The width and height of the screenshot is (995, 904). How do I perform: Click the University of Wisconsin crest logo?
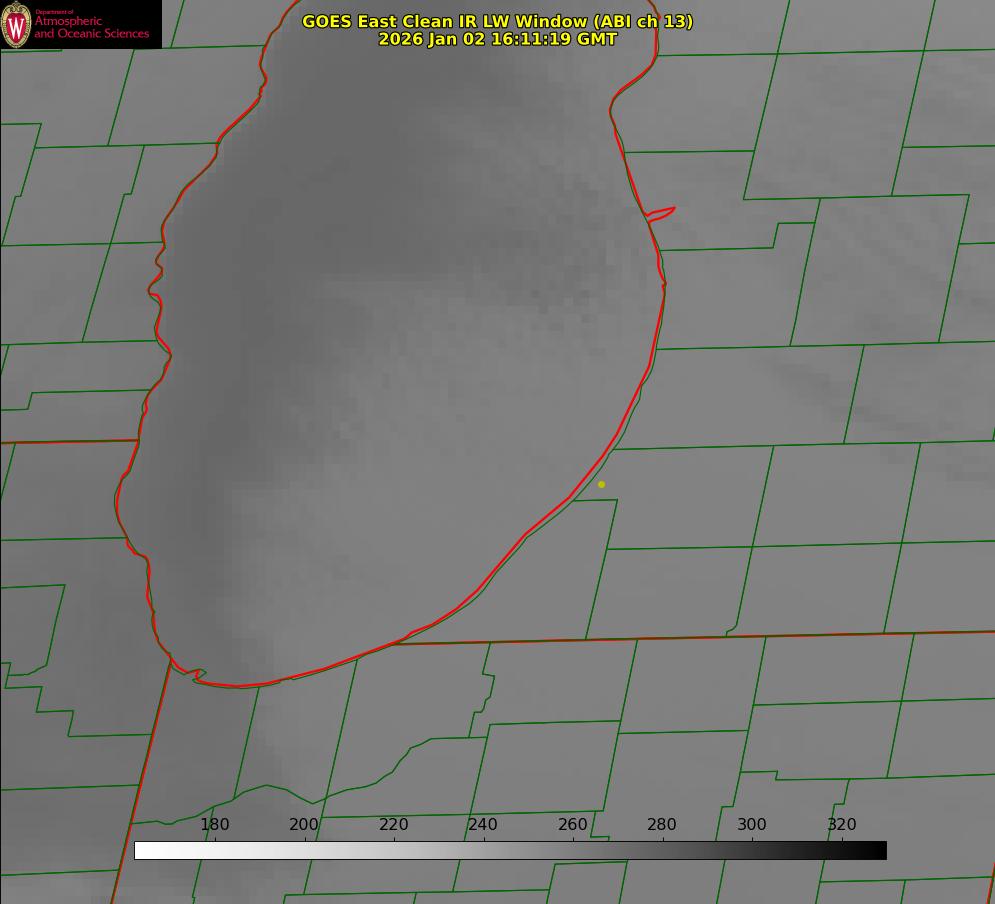pyautogui.click(x=17, y=24)
